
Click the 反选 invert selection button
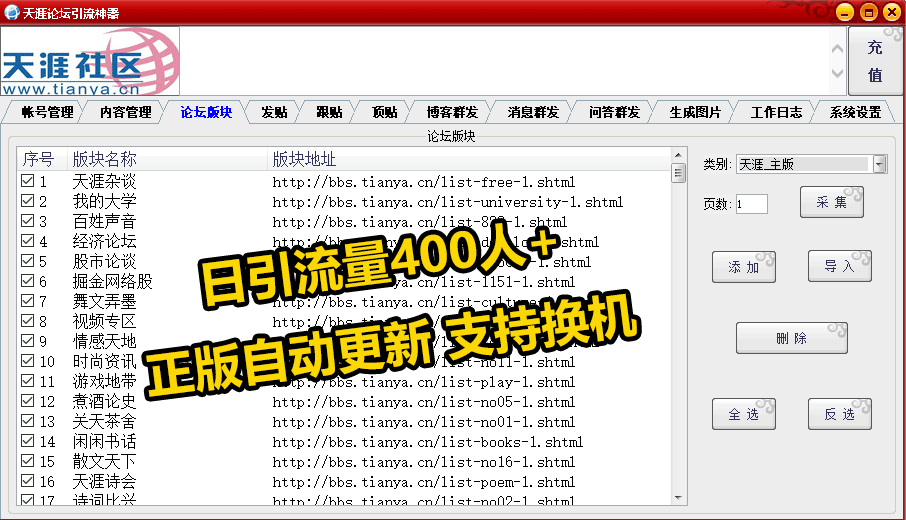pyautogui.click(x=840, y=414)
